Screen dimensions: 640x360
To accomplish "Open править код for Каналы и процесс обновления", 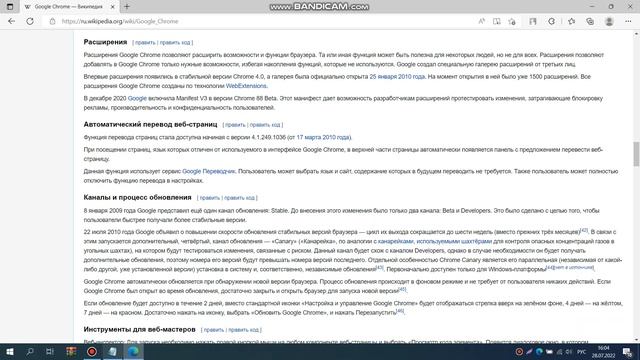I will pyautogui.click(x=239, y=198).
